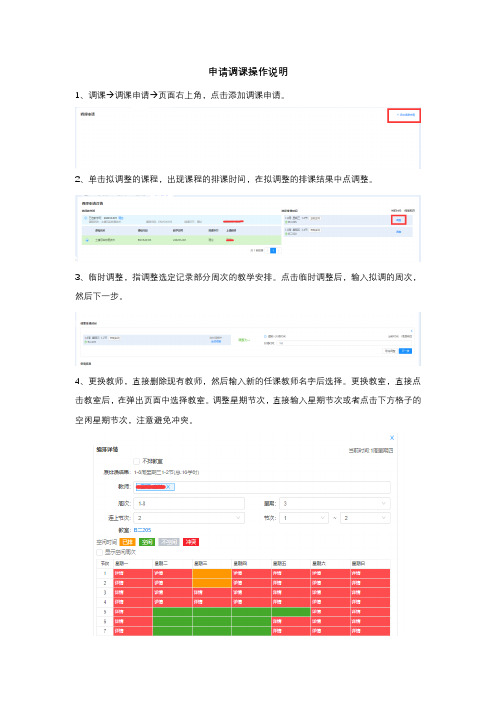
Task: Expand the 连上节次 dropdown showing 2
Action: (189, 518)
